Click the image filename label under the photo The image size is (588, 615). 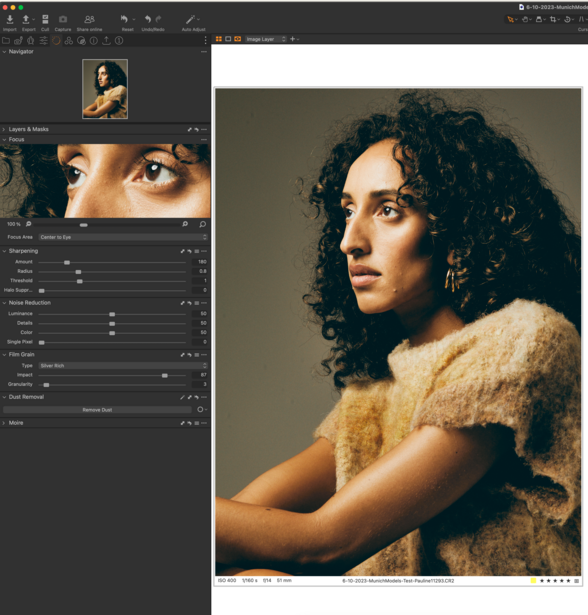398,580
